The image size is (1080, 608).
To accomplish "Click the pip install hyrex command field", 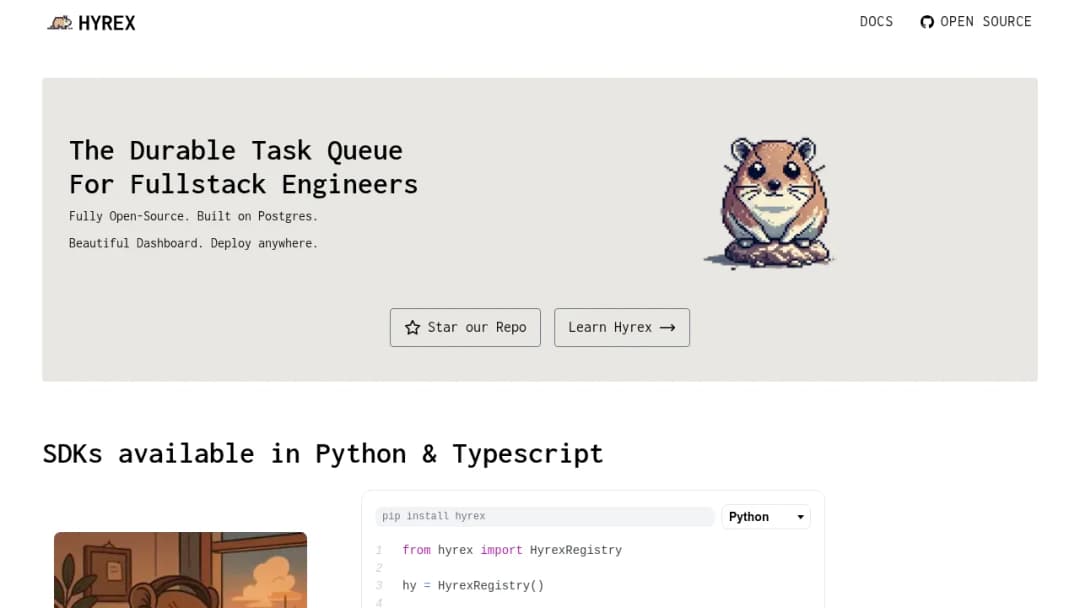I will (545, 516).
